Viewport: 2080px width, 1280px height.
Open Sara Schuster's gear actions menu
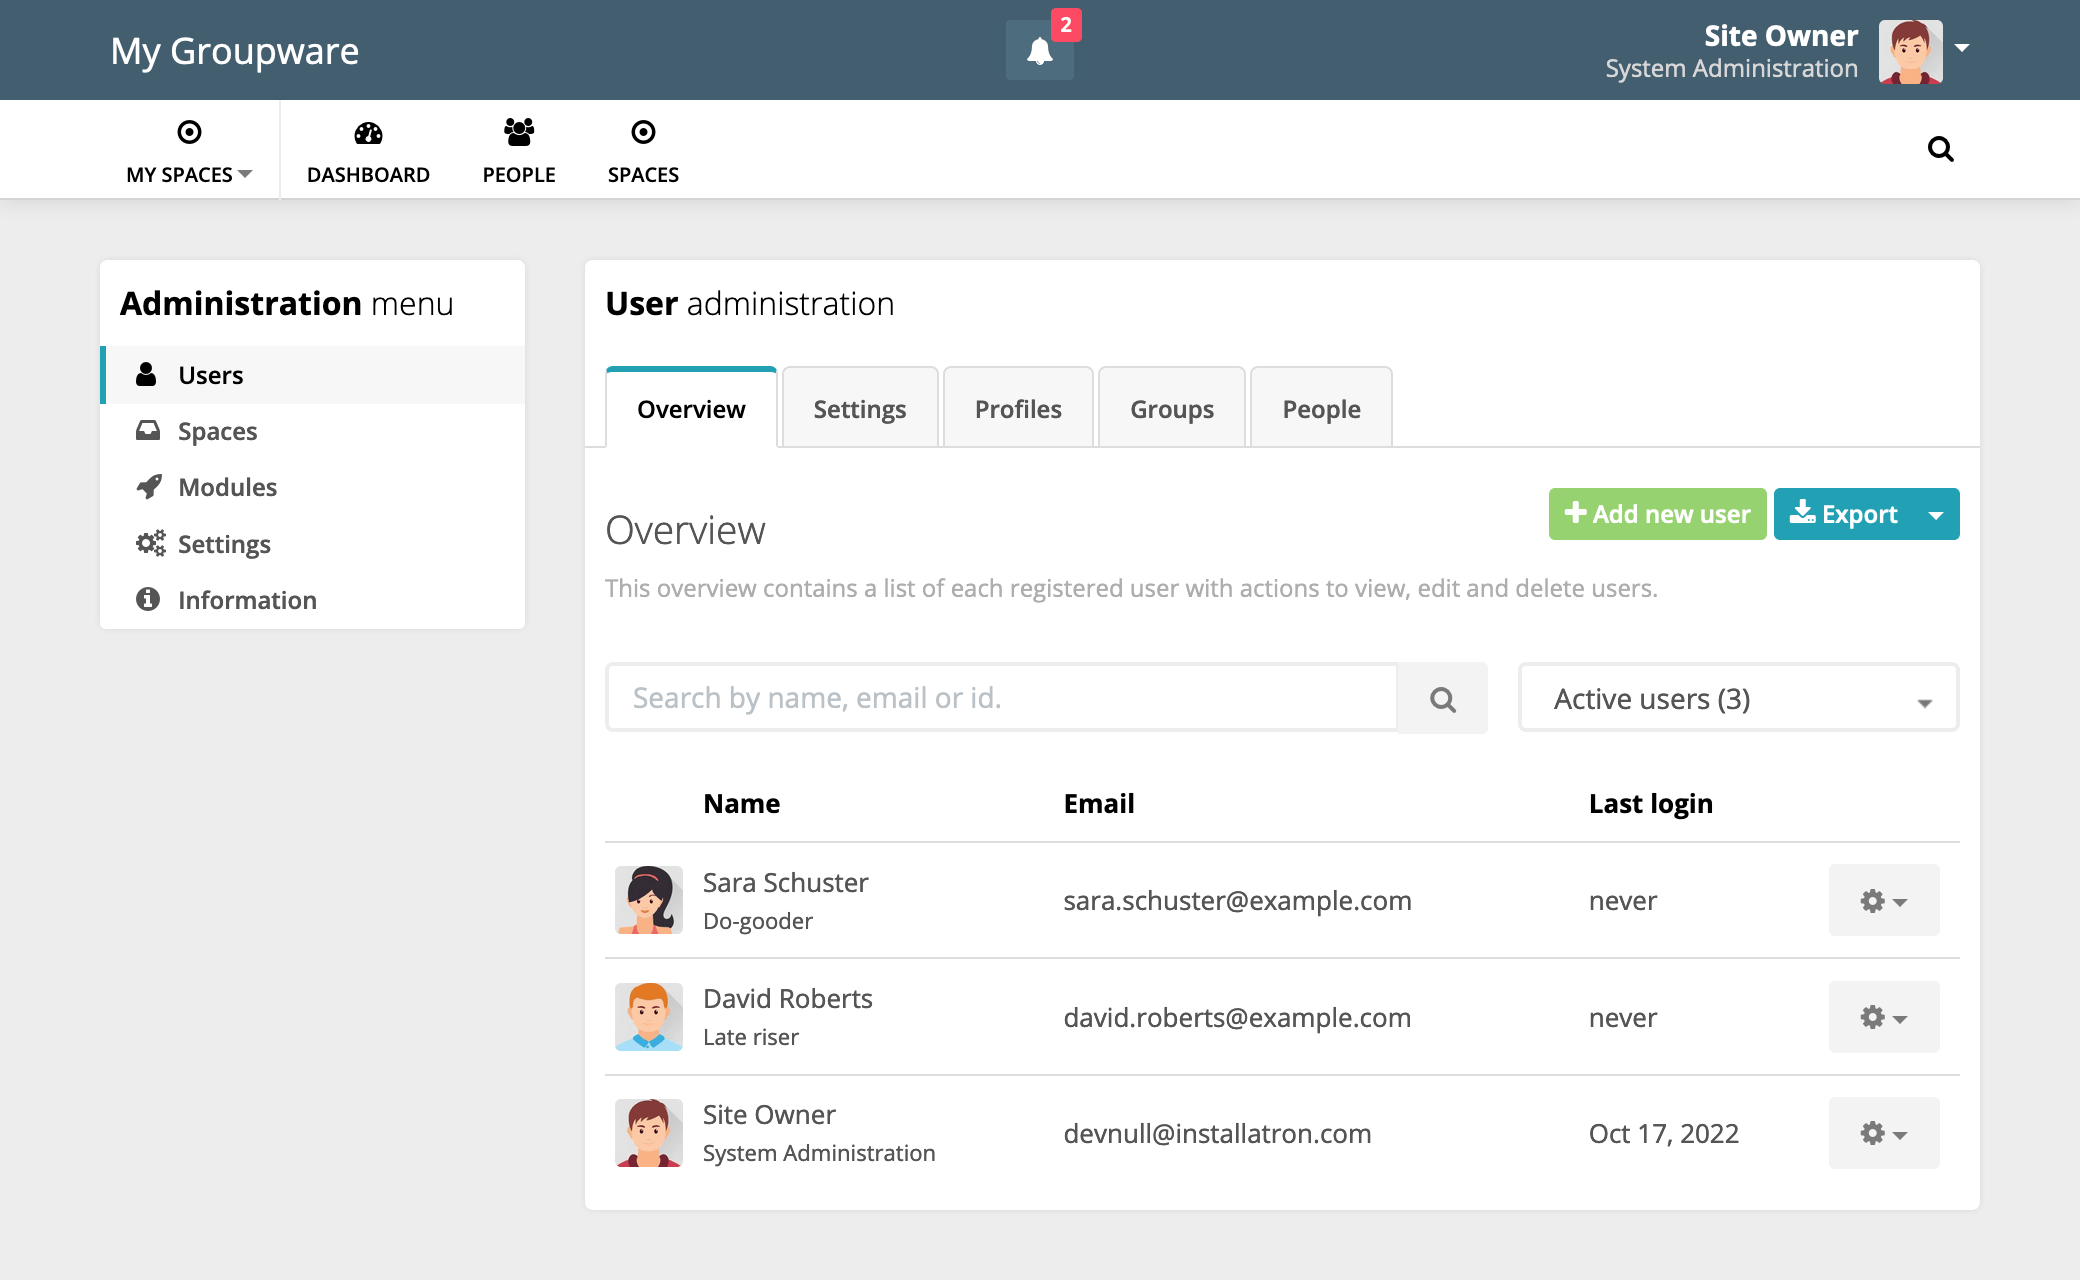coord(1883,901)
